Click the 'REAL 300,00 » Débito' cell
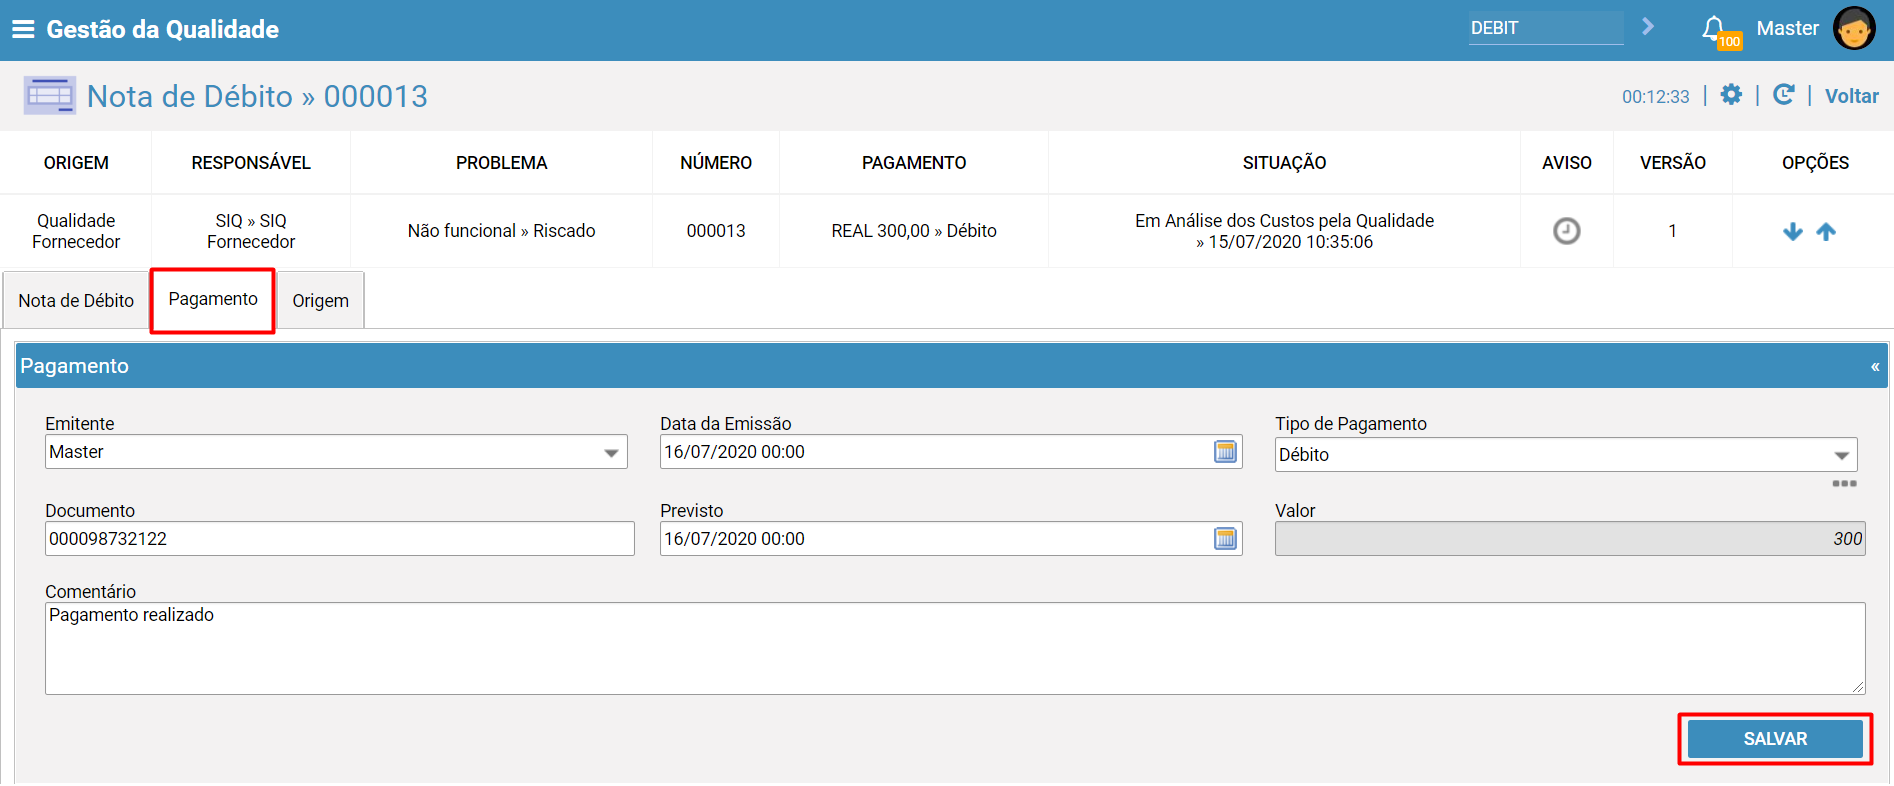This screenshot has width=1894, height=786. 914,231
